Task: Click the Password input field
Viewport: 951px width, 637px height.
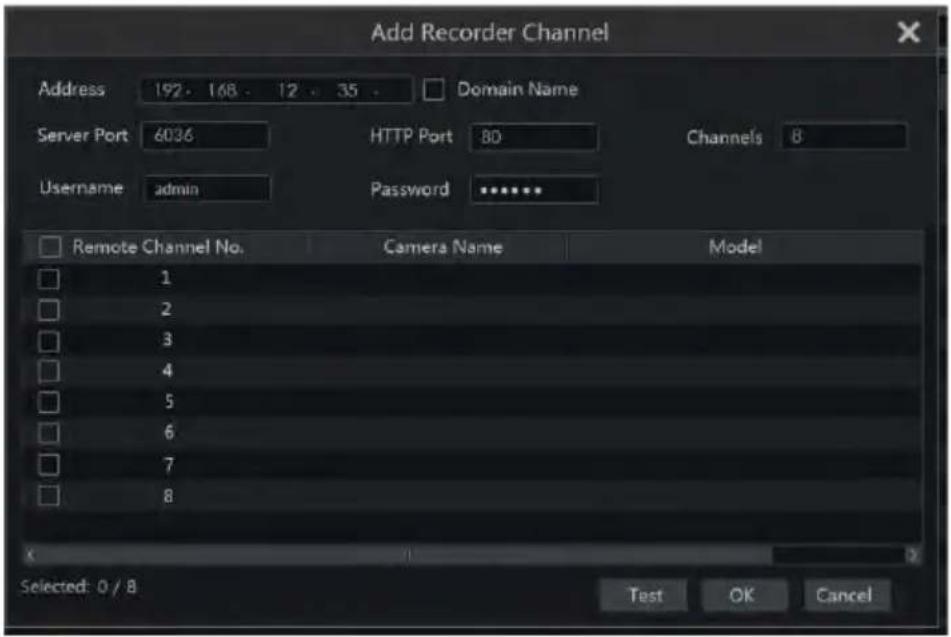Action: [534, 190]
